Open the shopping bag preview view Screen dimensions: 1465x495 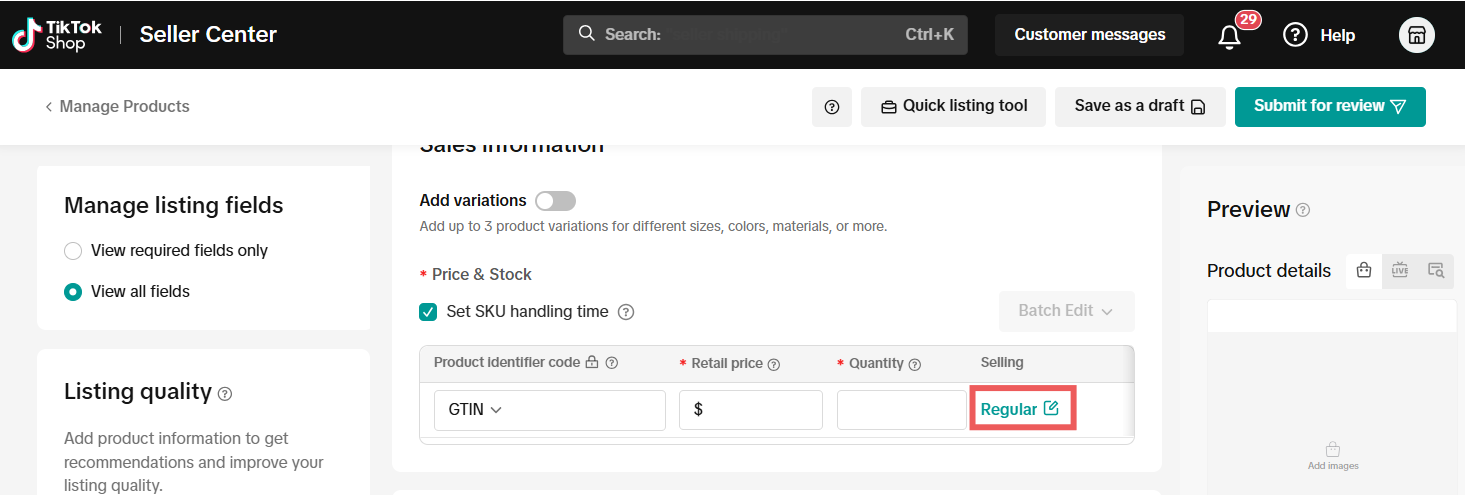pyautogui.click(x=1363, y=270)
